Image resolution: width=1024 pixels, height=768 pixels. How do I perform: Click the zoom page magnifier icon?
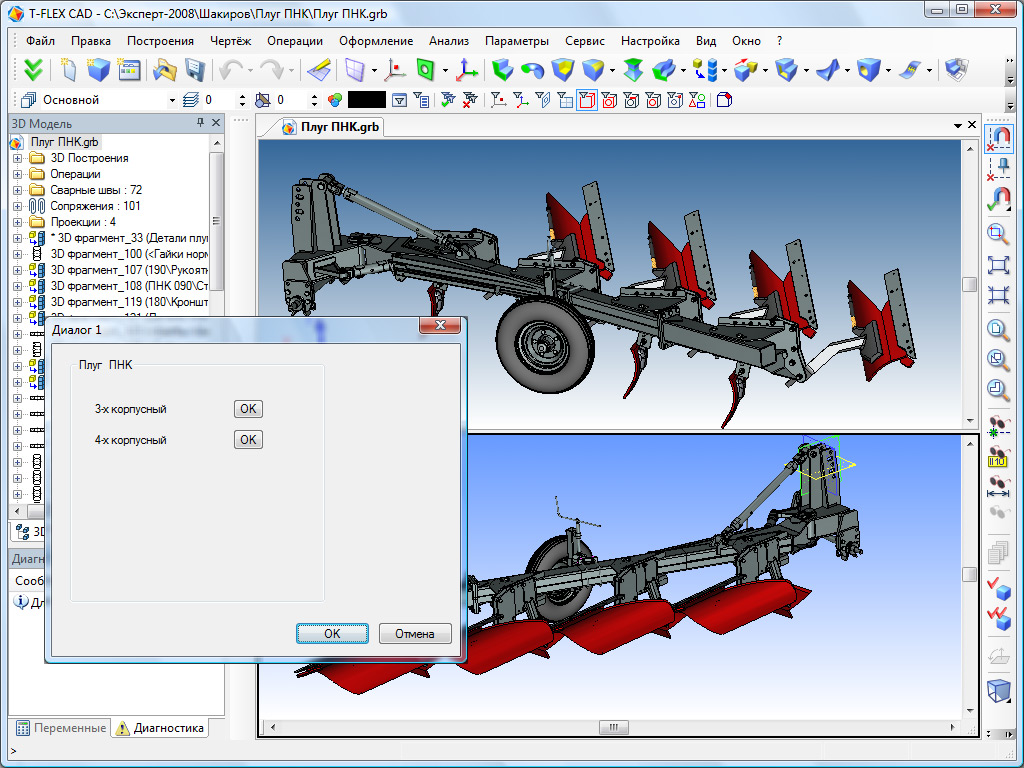(x=998, y=328)
